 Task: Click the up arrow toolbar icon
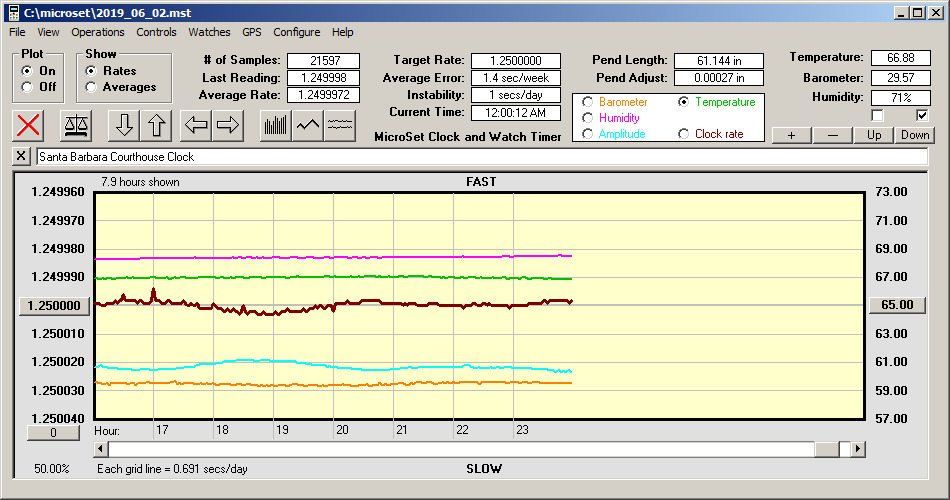(157, 125)
